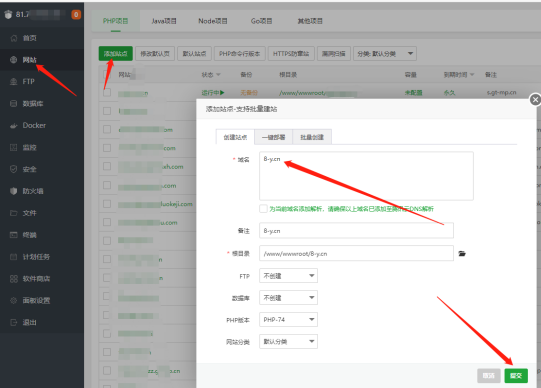This screenshot has width=541, height=388.
Task: Click the 修改默认页 button
Action: click(155, 53)
